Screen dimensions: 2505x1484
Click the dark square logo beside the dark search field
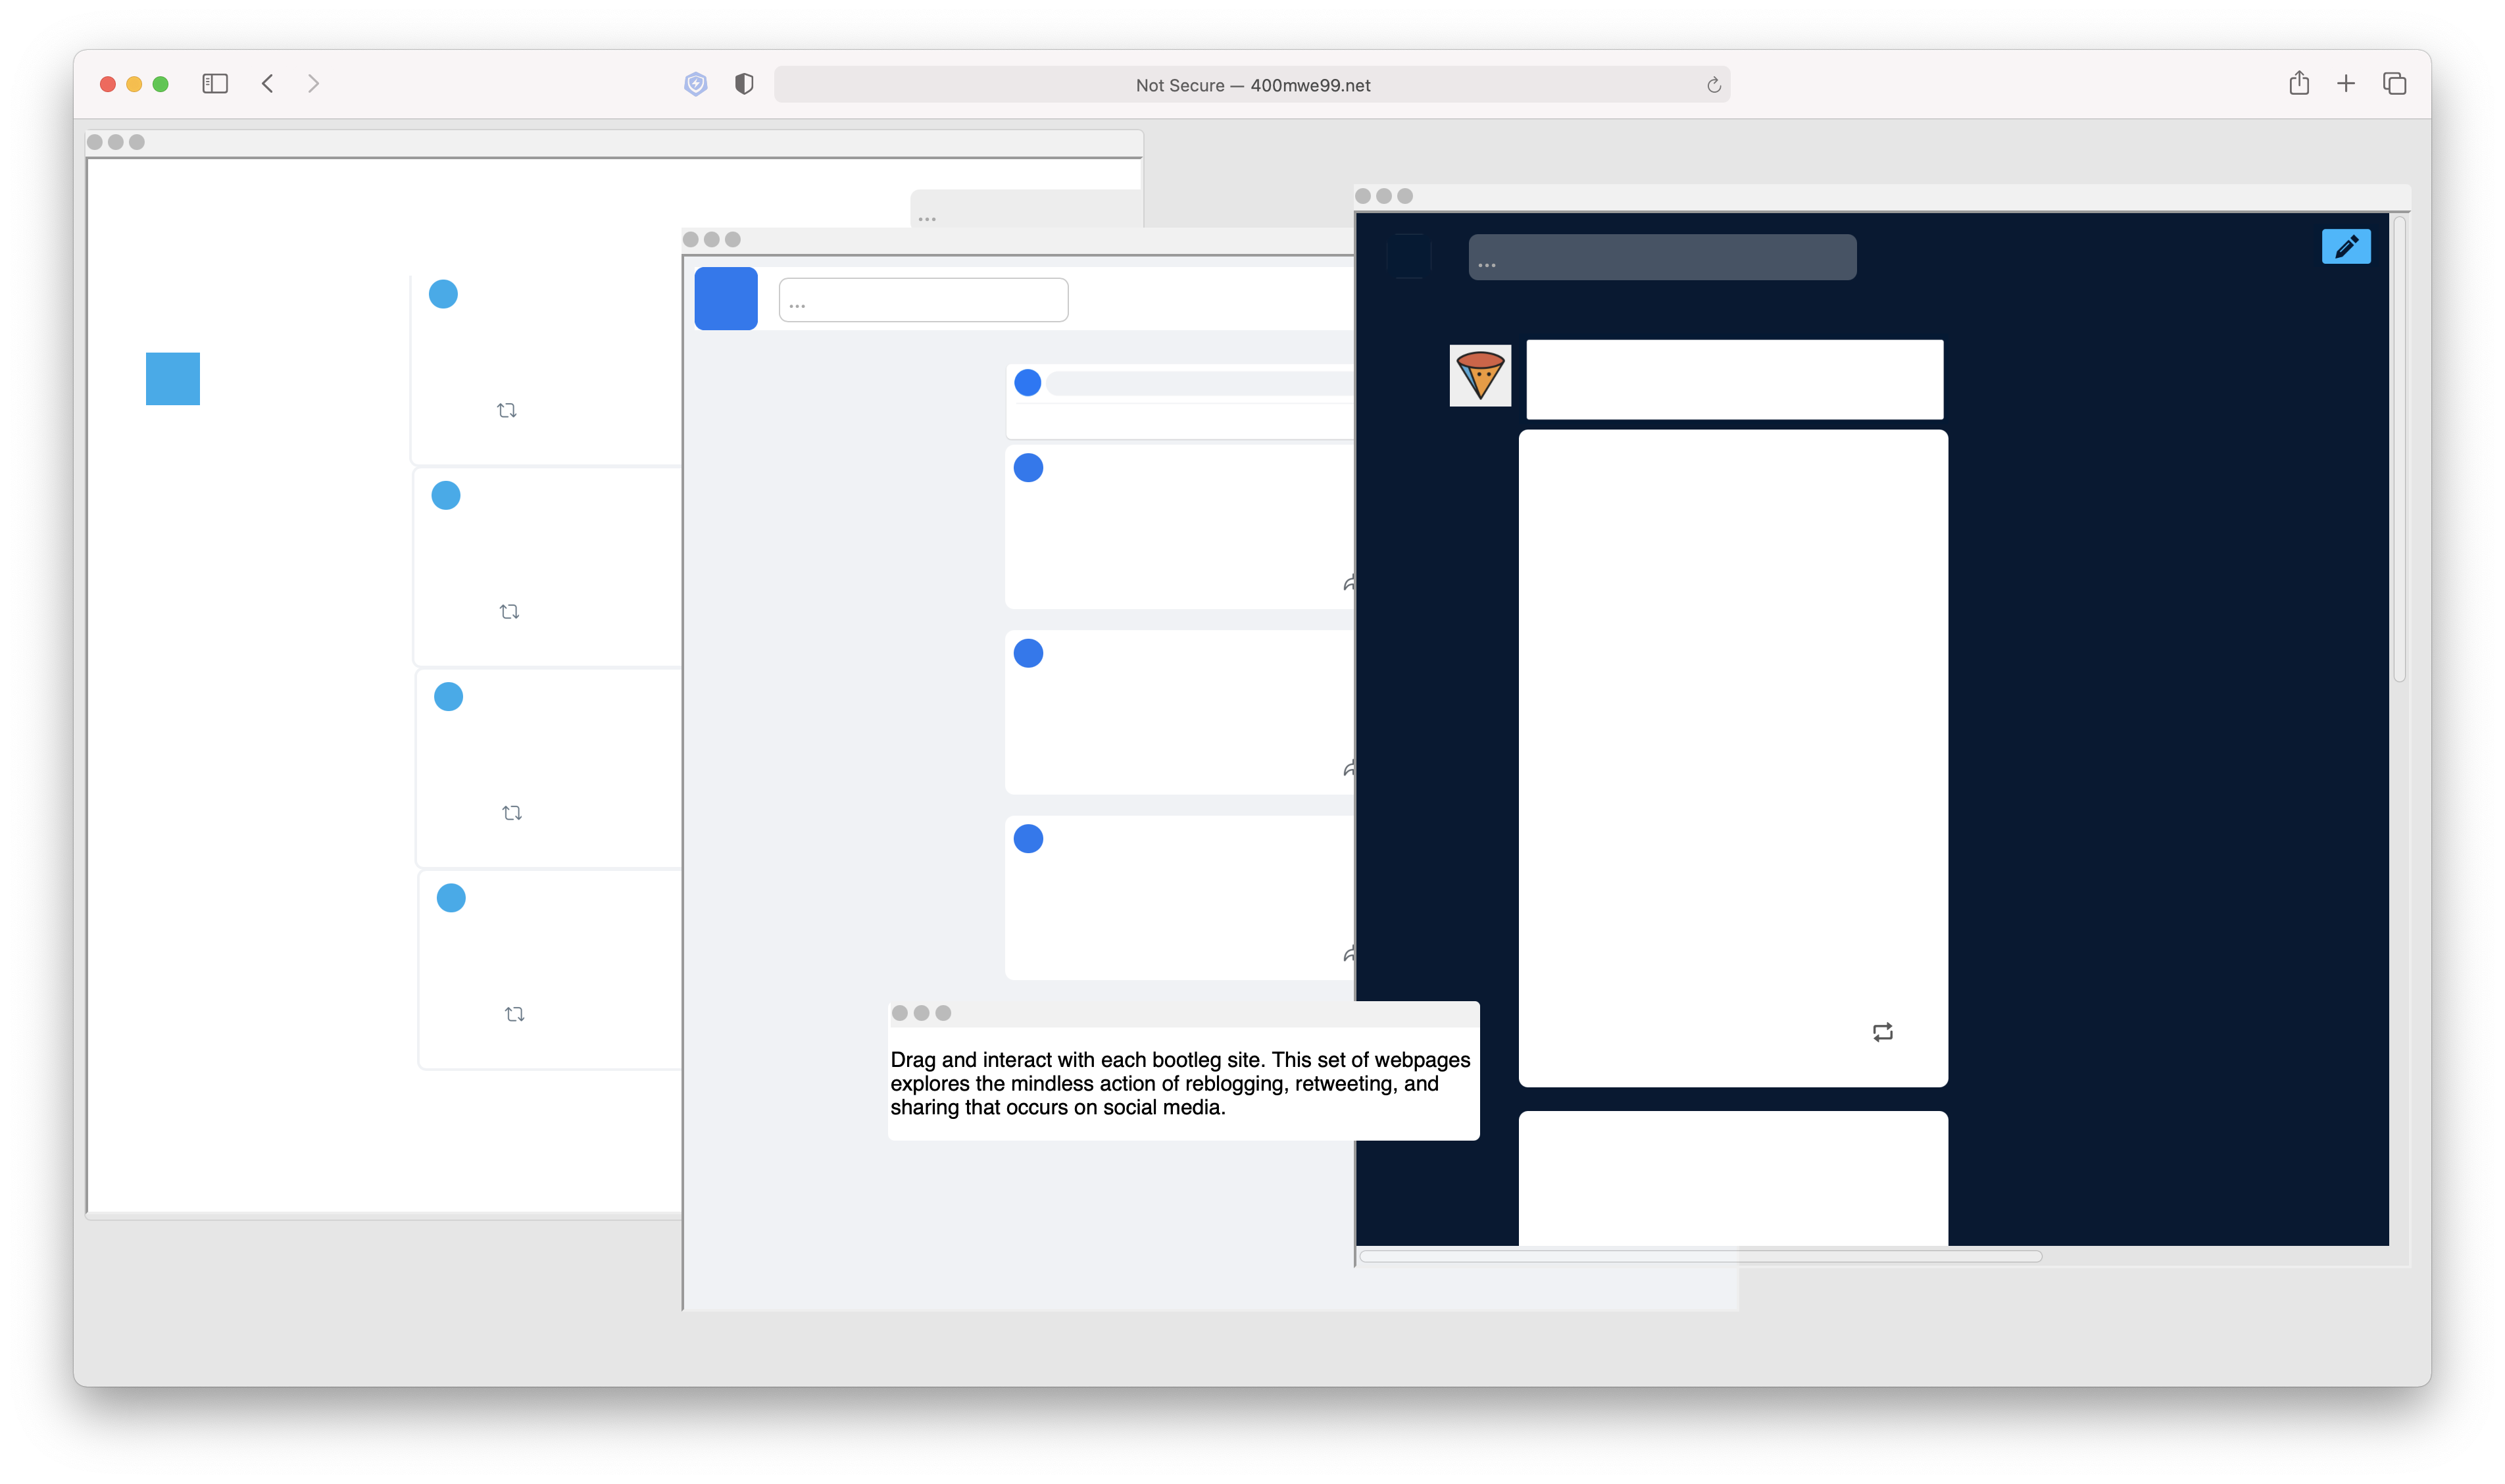tap(1409, 256)
